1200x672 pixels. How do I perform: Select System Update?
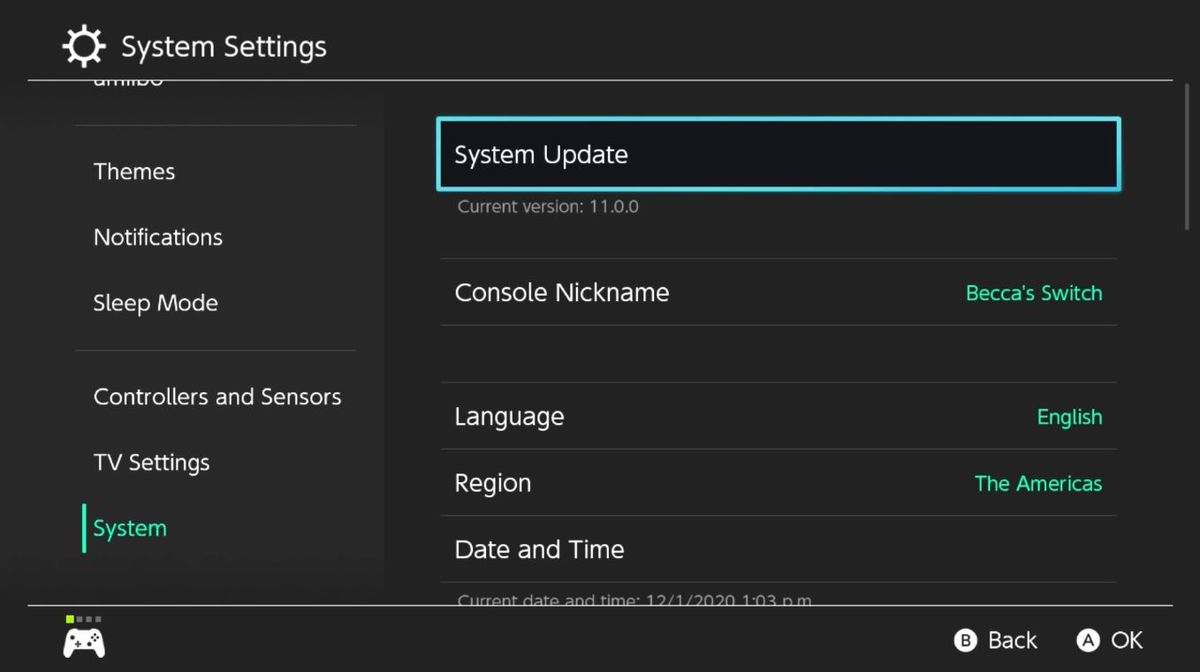[x=778, y=154]
